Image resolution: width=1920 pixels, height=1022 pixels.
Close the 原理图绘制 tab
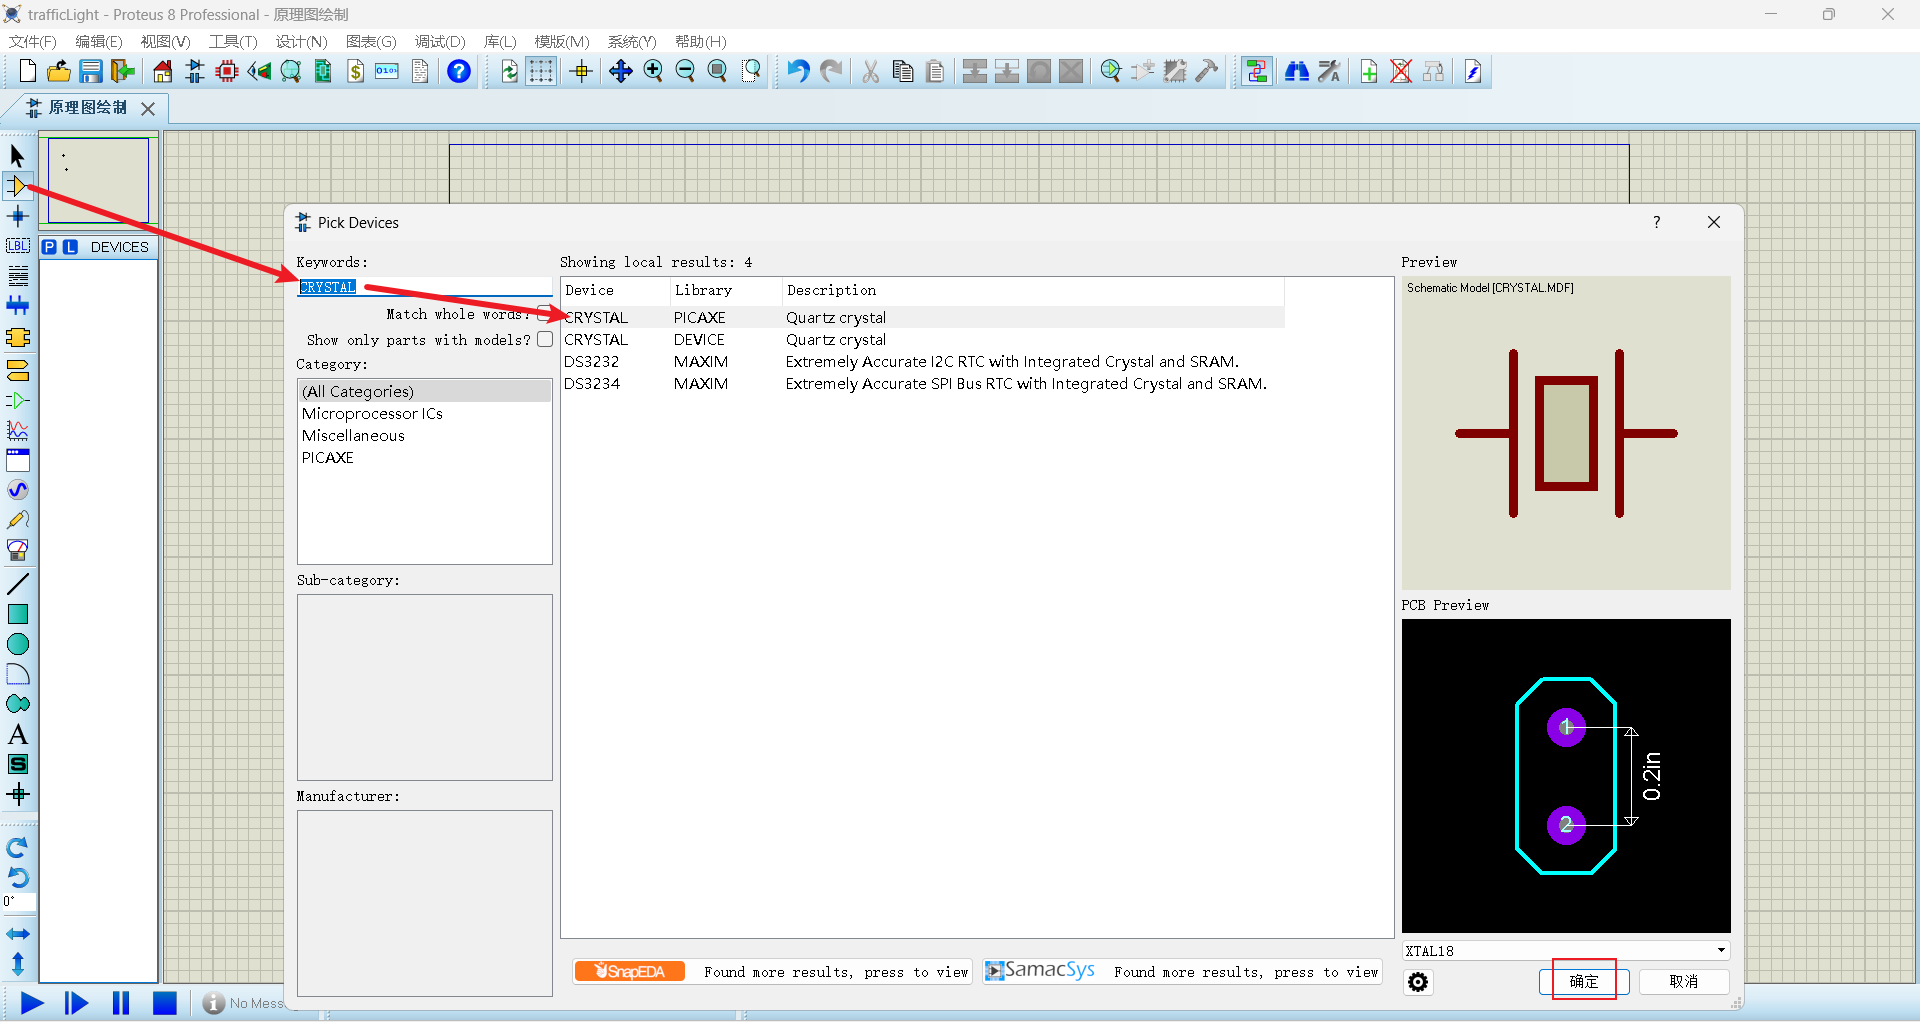pyautogui.click(x=148, y=108)
